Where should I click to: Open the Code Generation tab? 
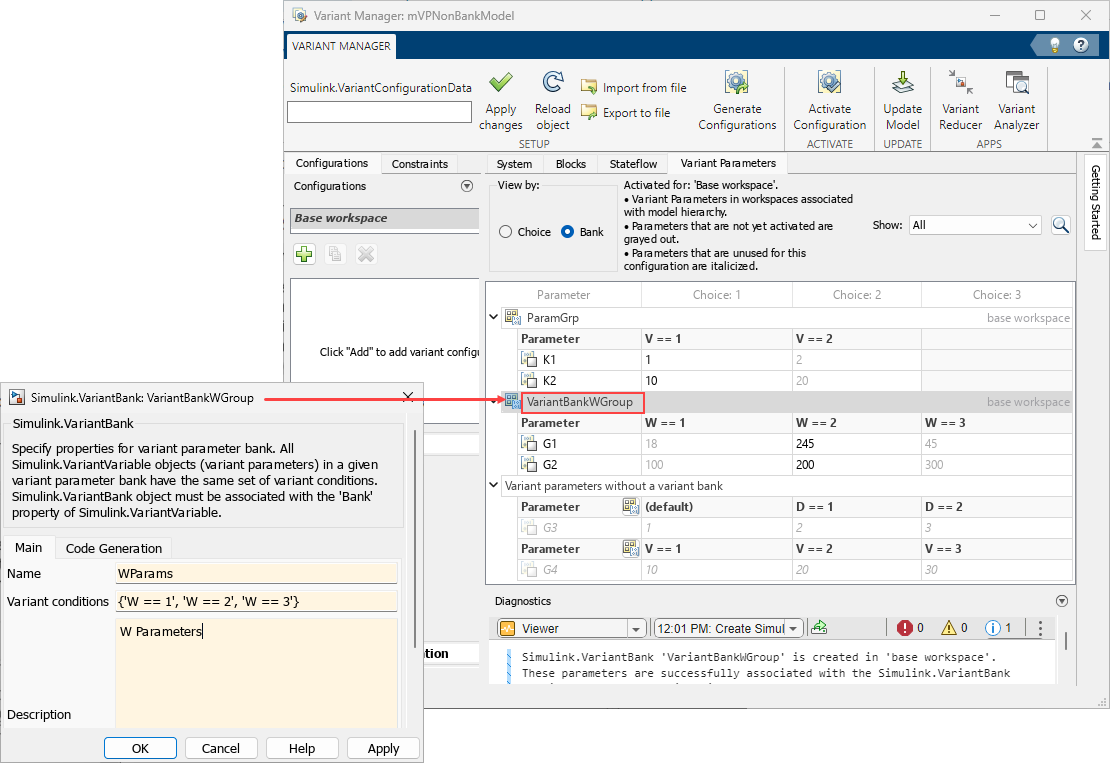113,548
